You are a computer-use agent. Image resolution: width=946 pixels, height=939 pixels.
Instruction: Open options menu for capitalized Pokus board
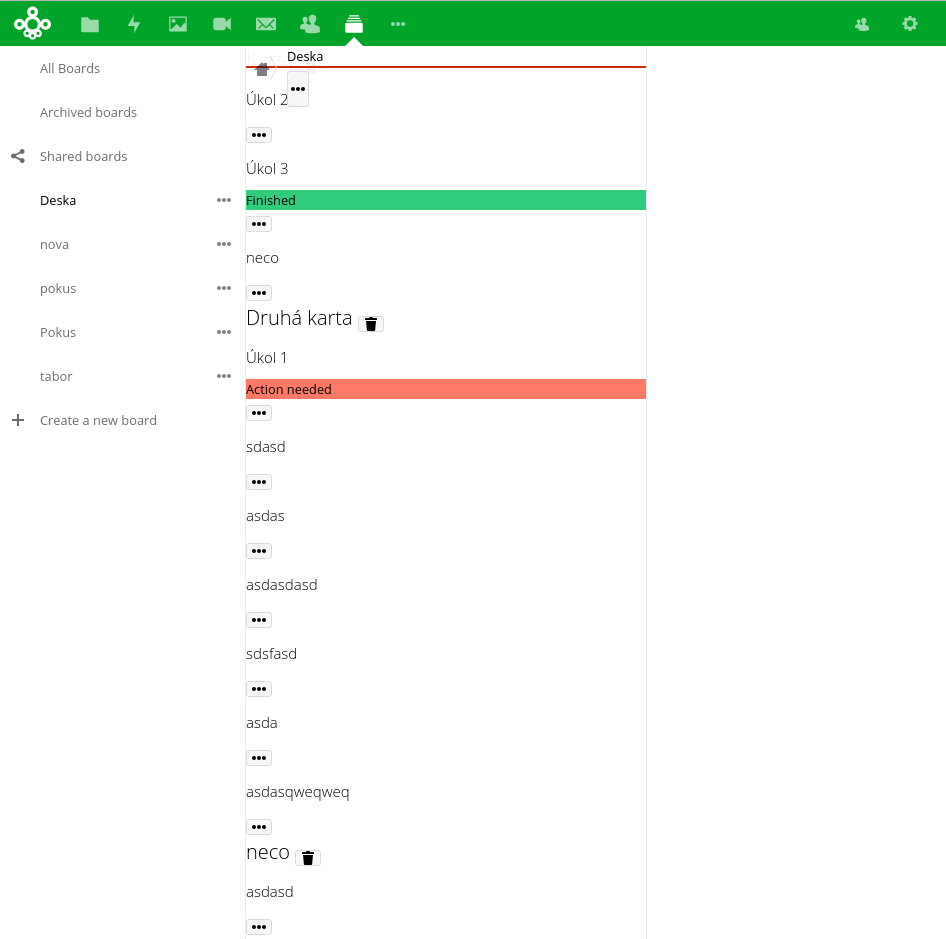(224, 332)
